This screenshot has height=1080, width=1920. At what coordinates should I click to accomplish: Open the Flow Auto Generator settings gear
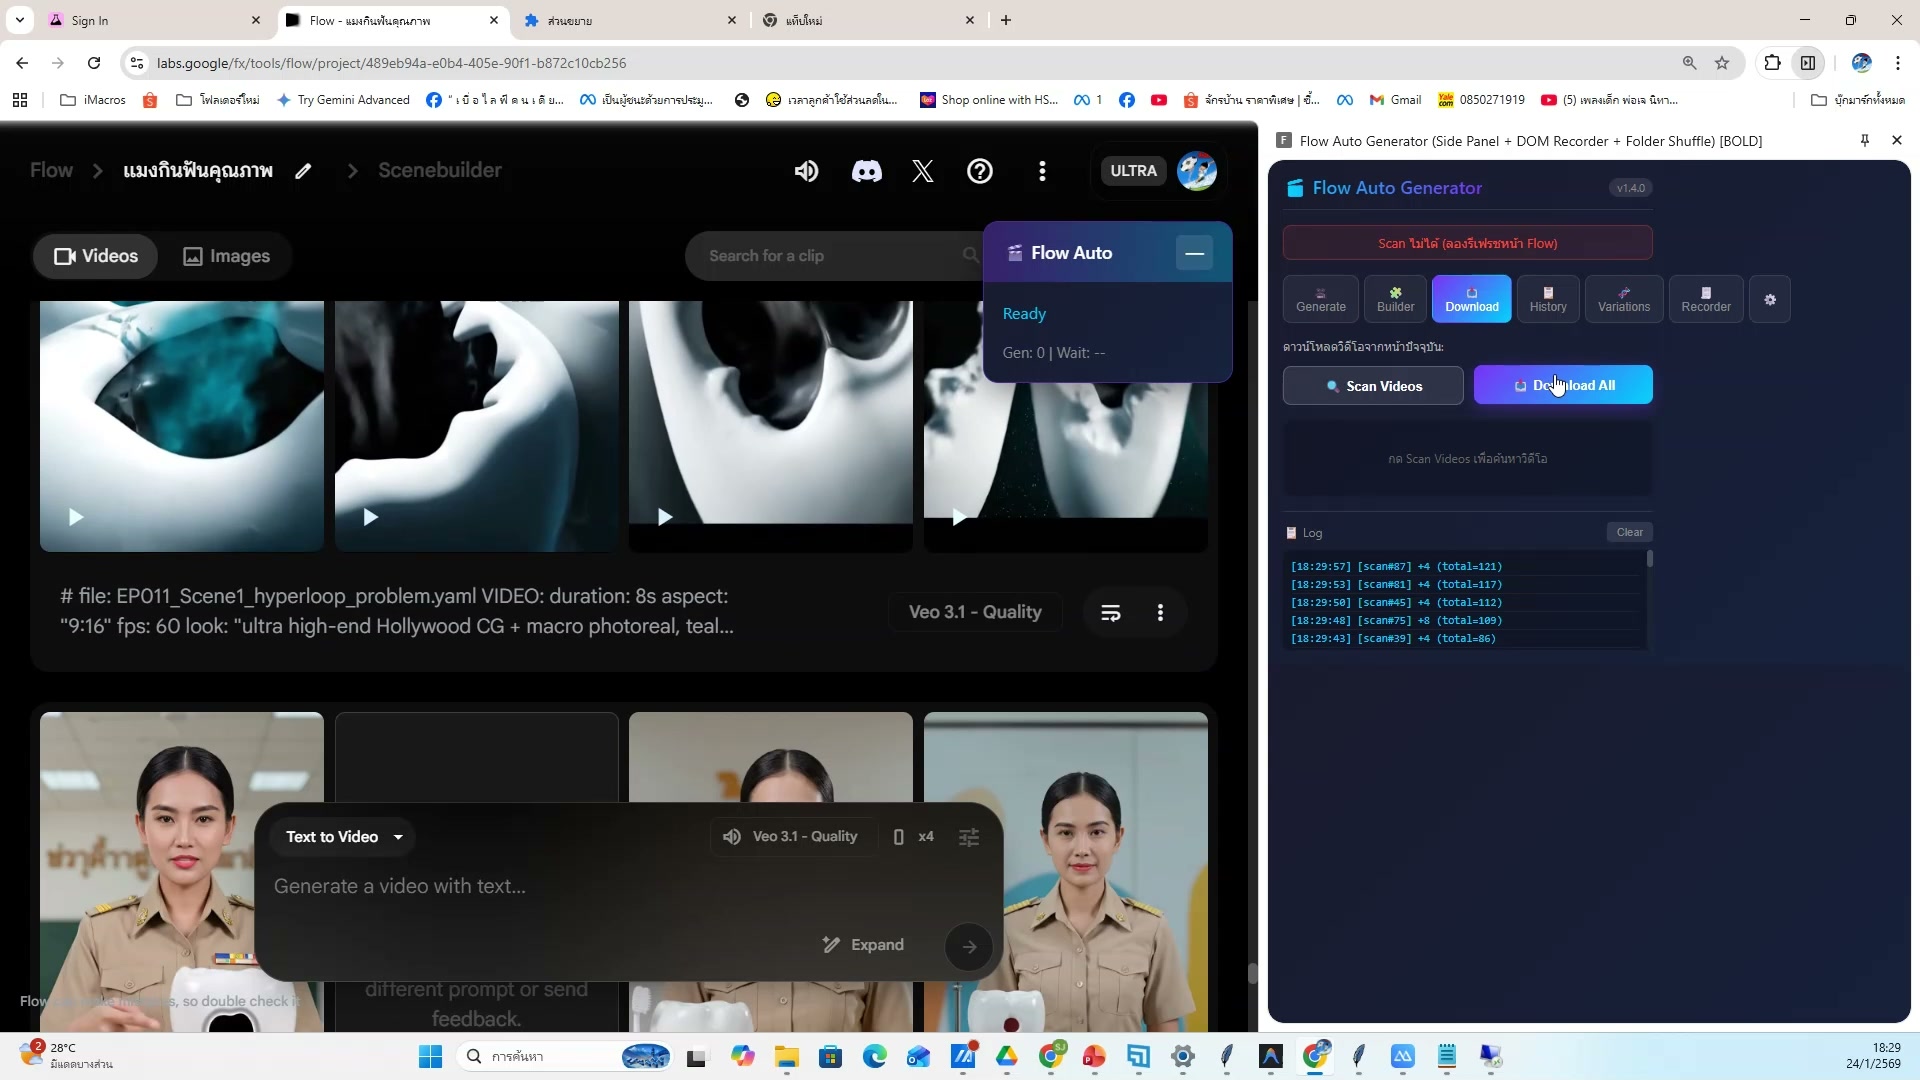point(1770,299)
